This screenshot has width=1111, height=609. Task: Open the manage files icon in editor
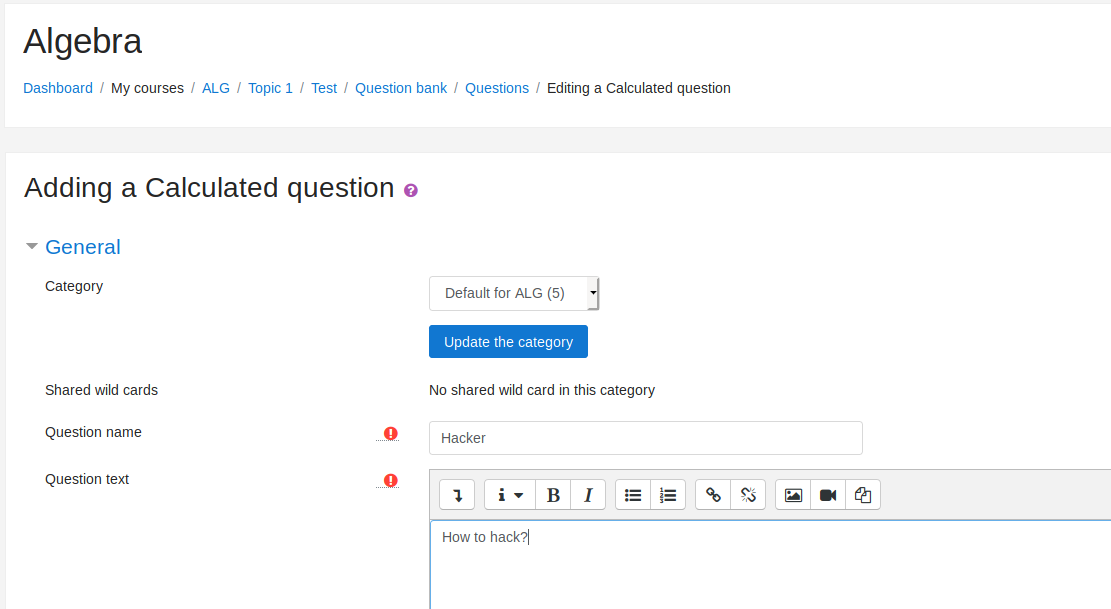tap(863, 495)
